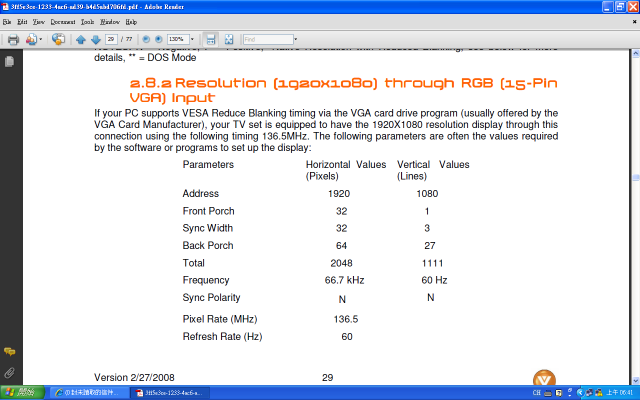The image size is (640, 400).
Task: Click the Back Porch row label
Action: [x=208, y=246]
